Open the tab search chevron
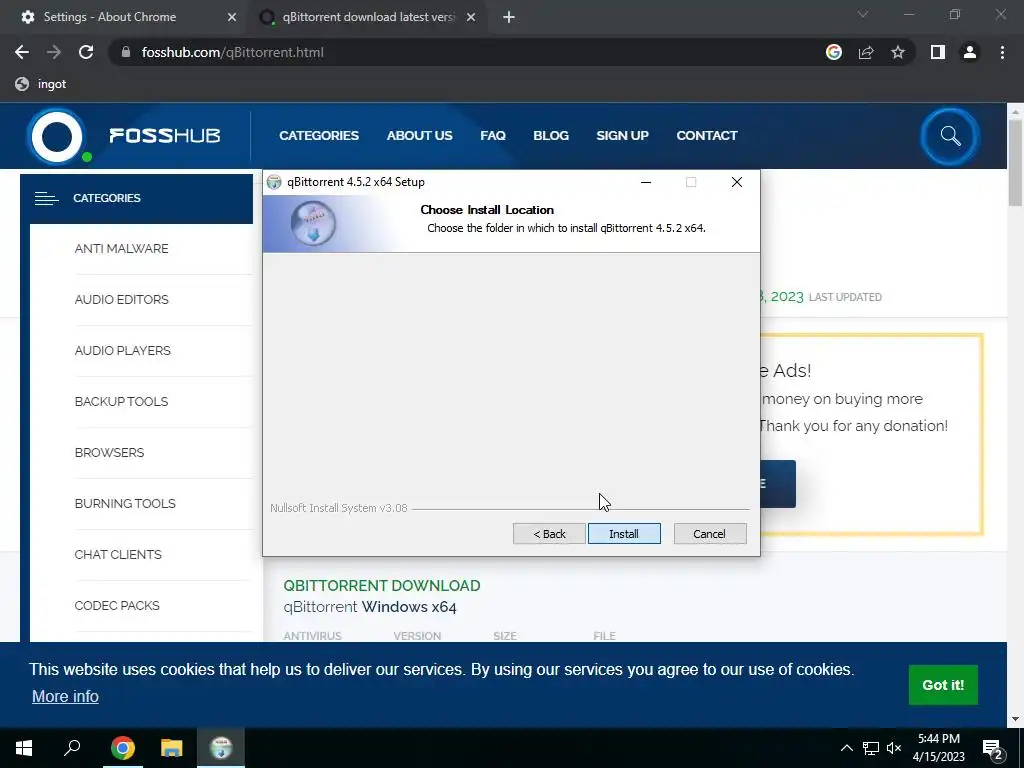1024x768 pixels. click(863, 14)
